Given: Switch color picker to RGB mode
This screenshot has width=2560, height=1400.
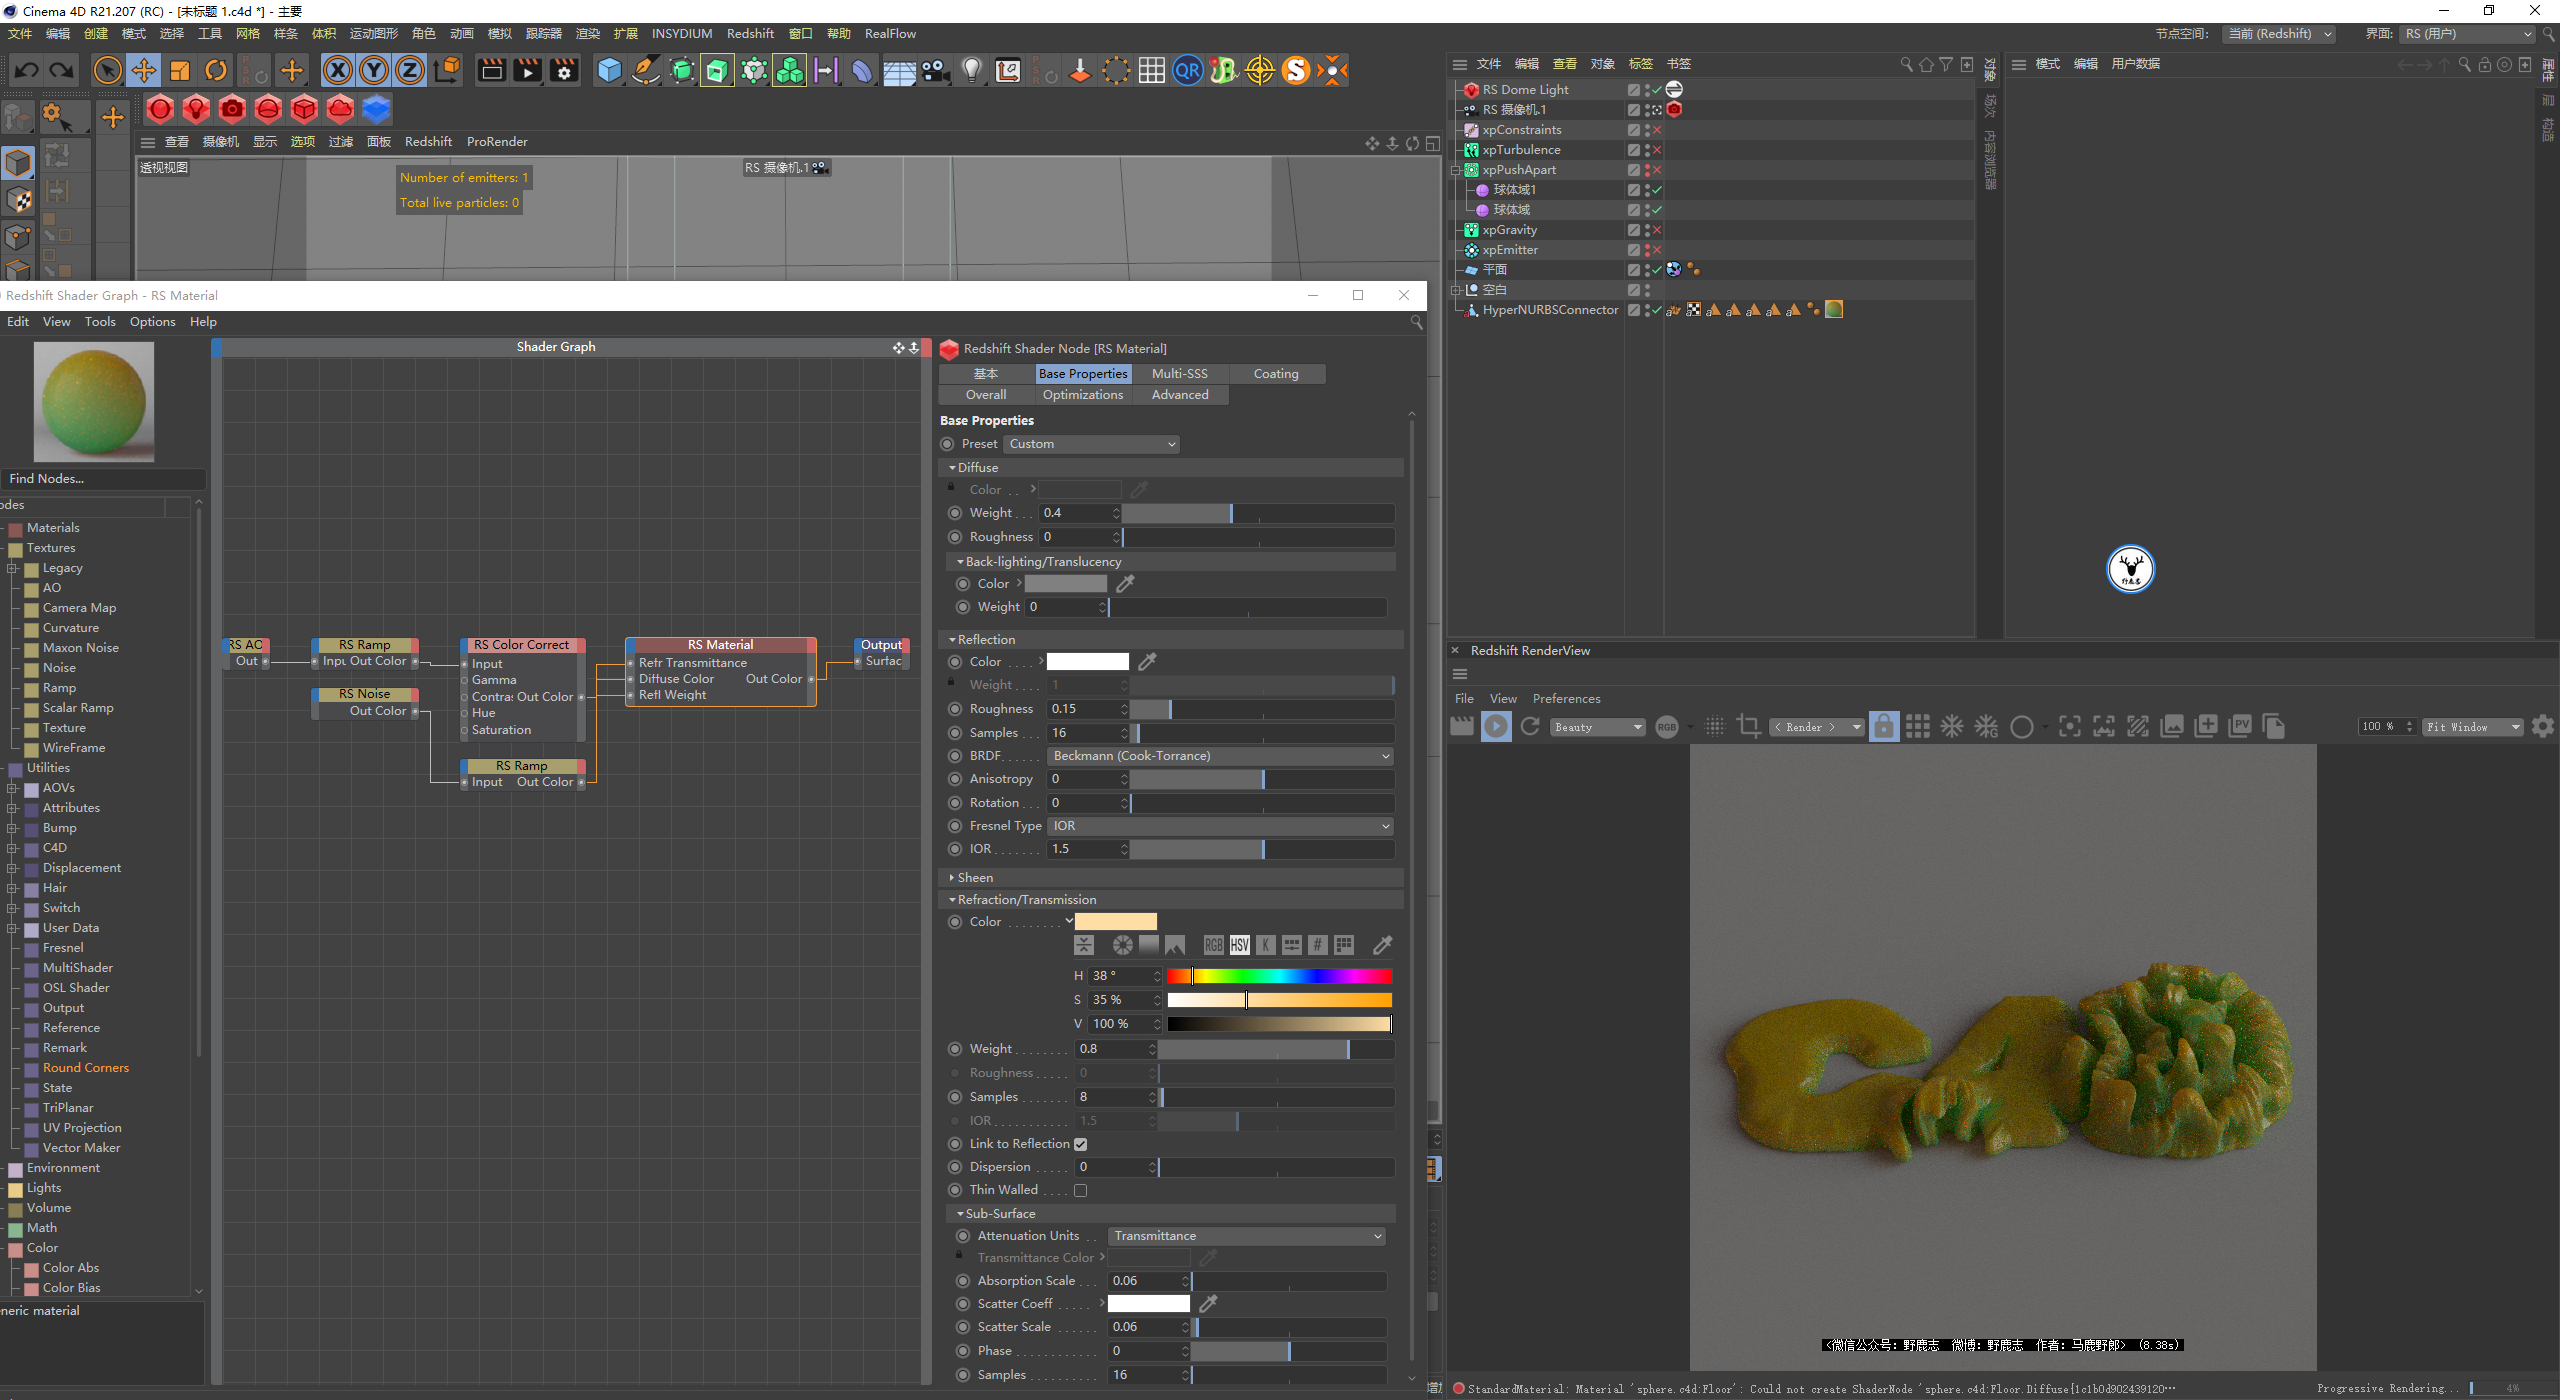Looking at the screenshot, I should pyautogui.click(x=1213, y=945).
